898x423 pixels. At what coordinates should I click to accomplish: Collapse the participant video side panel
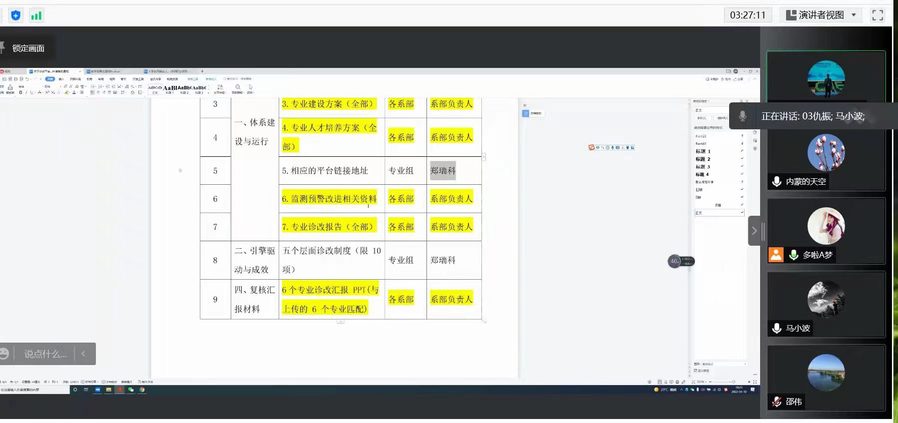pyautogui.click(x=754, y=231)
